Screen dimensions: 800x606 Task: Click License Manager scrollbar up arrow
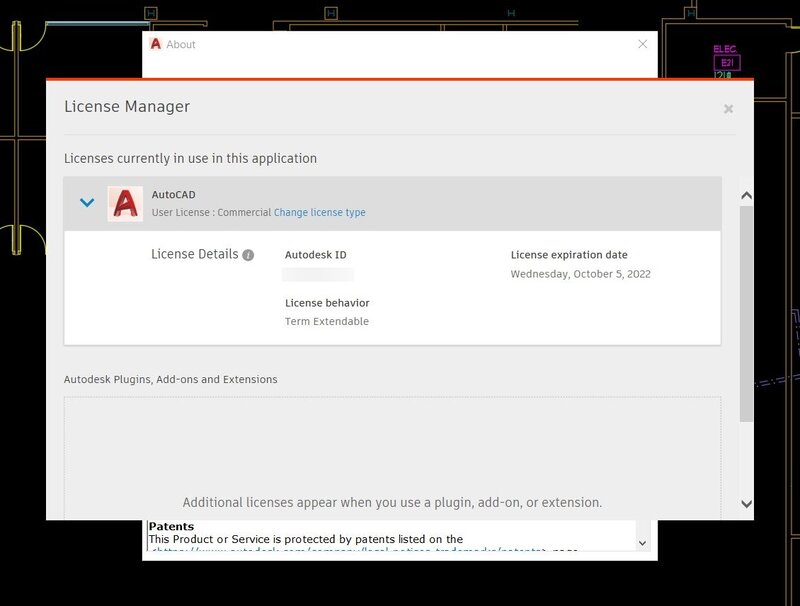point(746,195)
